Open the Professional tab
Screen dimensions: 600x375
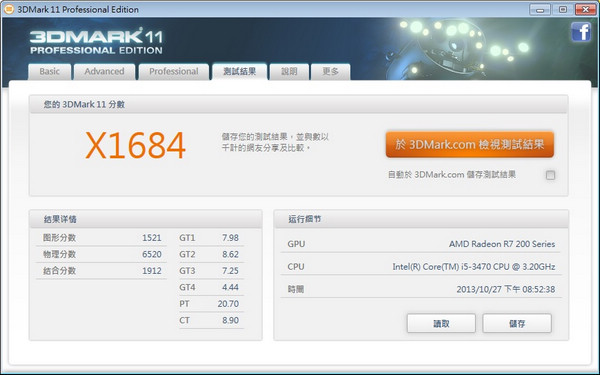click(x=174, y=72)
